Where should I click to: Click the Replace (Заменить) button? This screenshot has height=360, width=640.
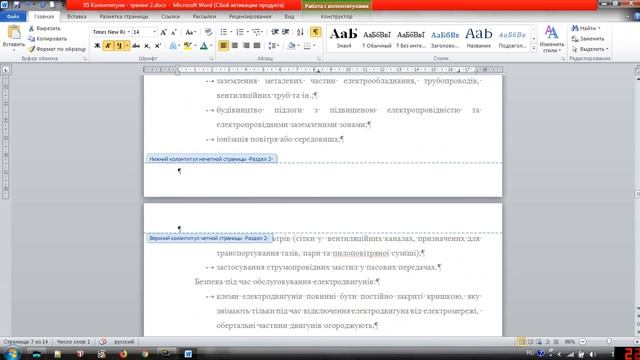click(x=588, y=39)
